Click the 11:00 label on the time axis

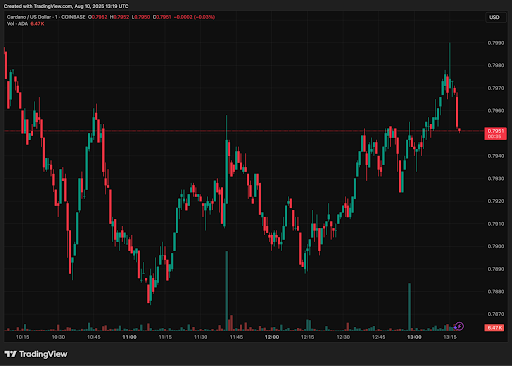tap(129, 337)
